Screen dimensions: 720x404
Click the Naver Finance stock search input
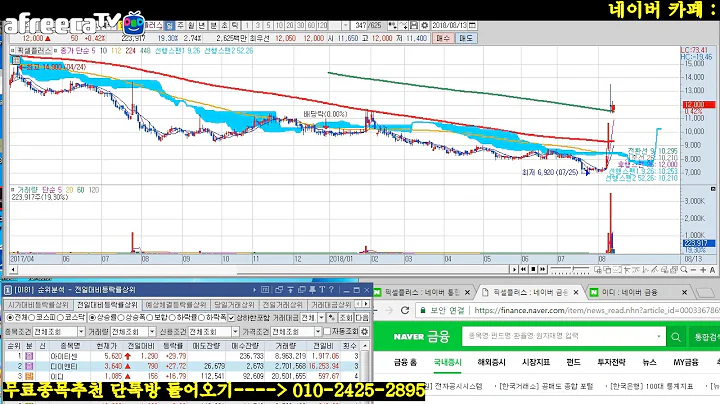coord(560,337)
